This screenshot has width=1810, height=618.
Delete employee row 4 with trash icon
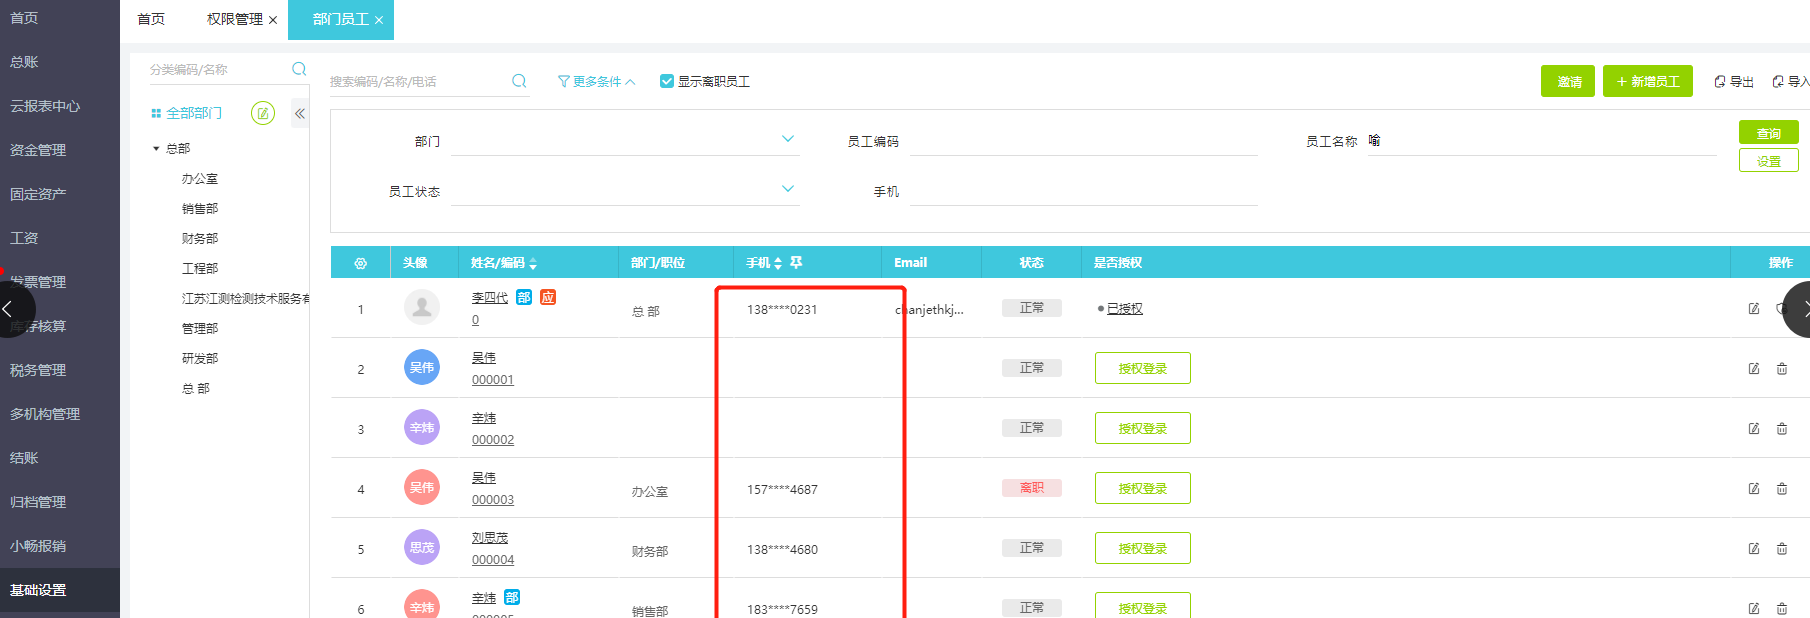(1782, 489)
